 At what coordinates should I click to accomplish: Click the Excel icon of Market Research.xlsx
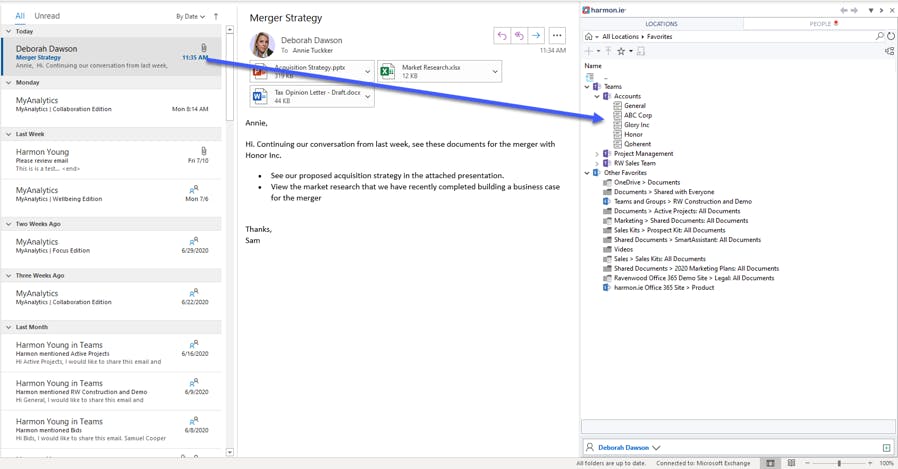[x=388, y=72]
